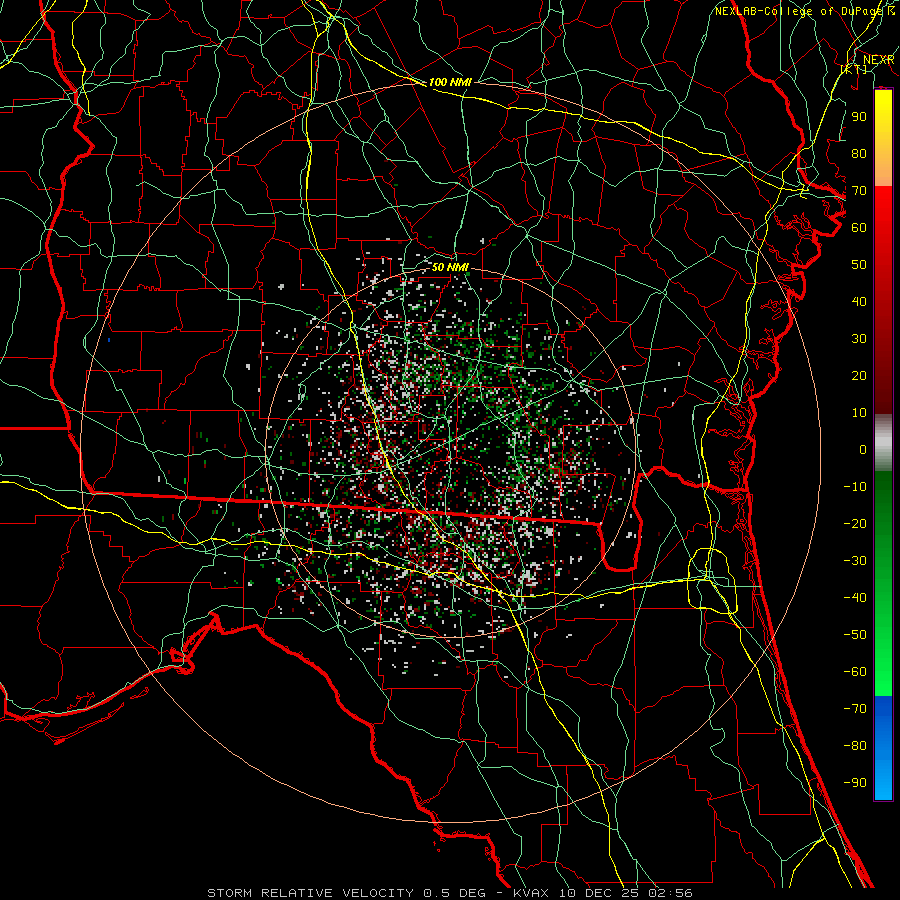
Task: Click the 10 value on the velocity scale
Action: (x=859, y=413)
